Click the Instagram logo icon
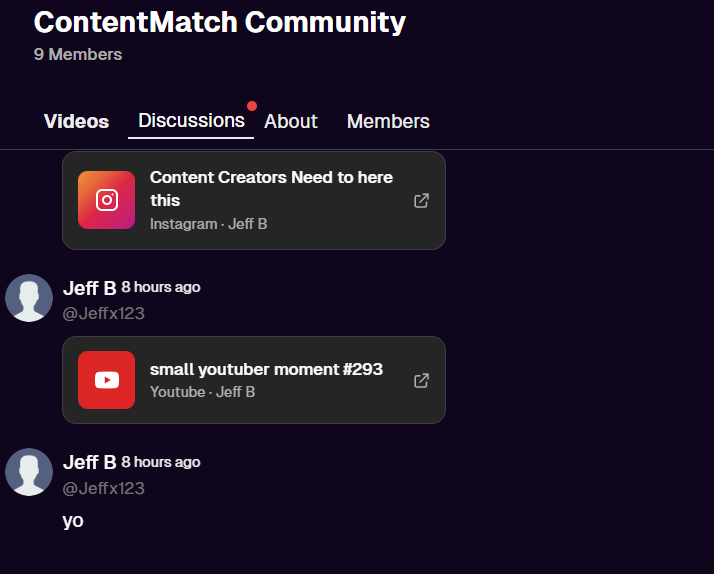 point(106,200)
